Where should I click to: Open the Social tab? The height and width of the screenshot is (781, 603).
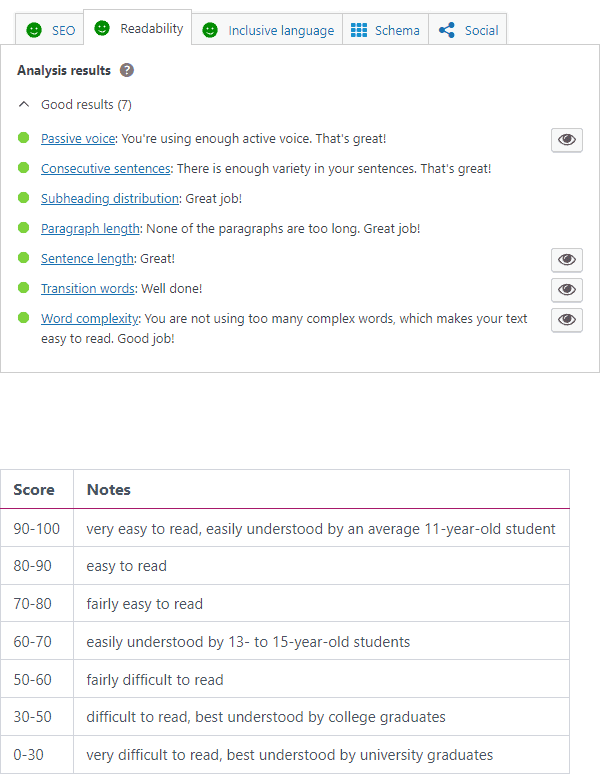click(468, 30)
